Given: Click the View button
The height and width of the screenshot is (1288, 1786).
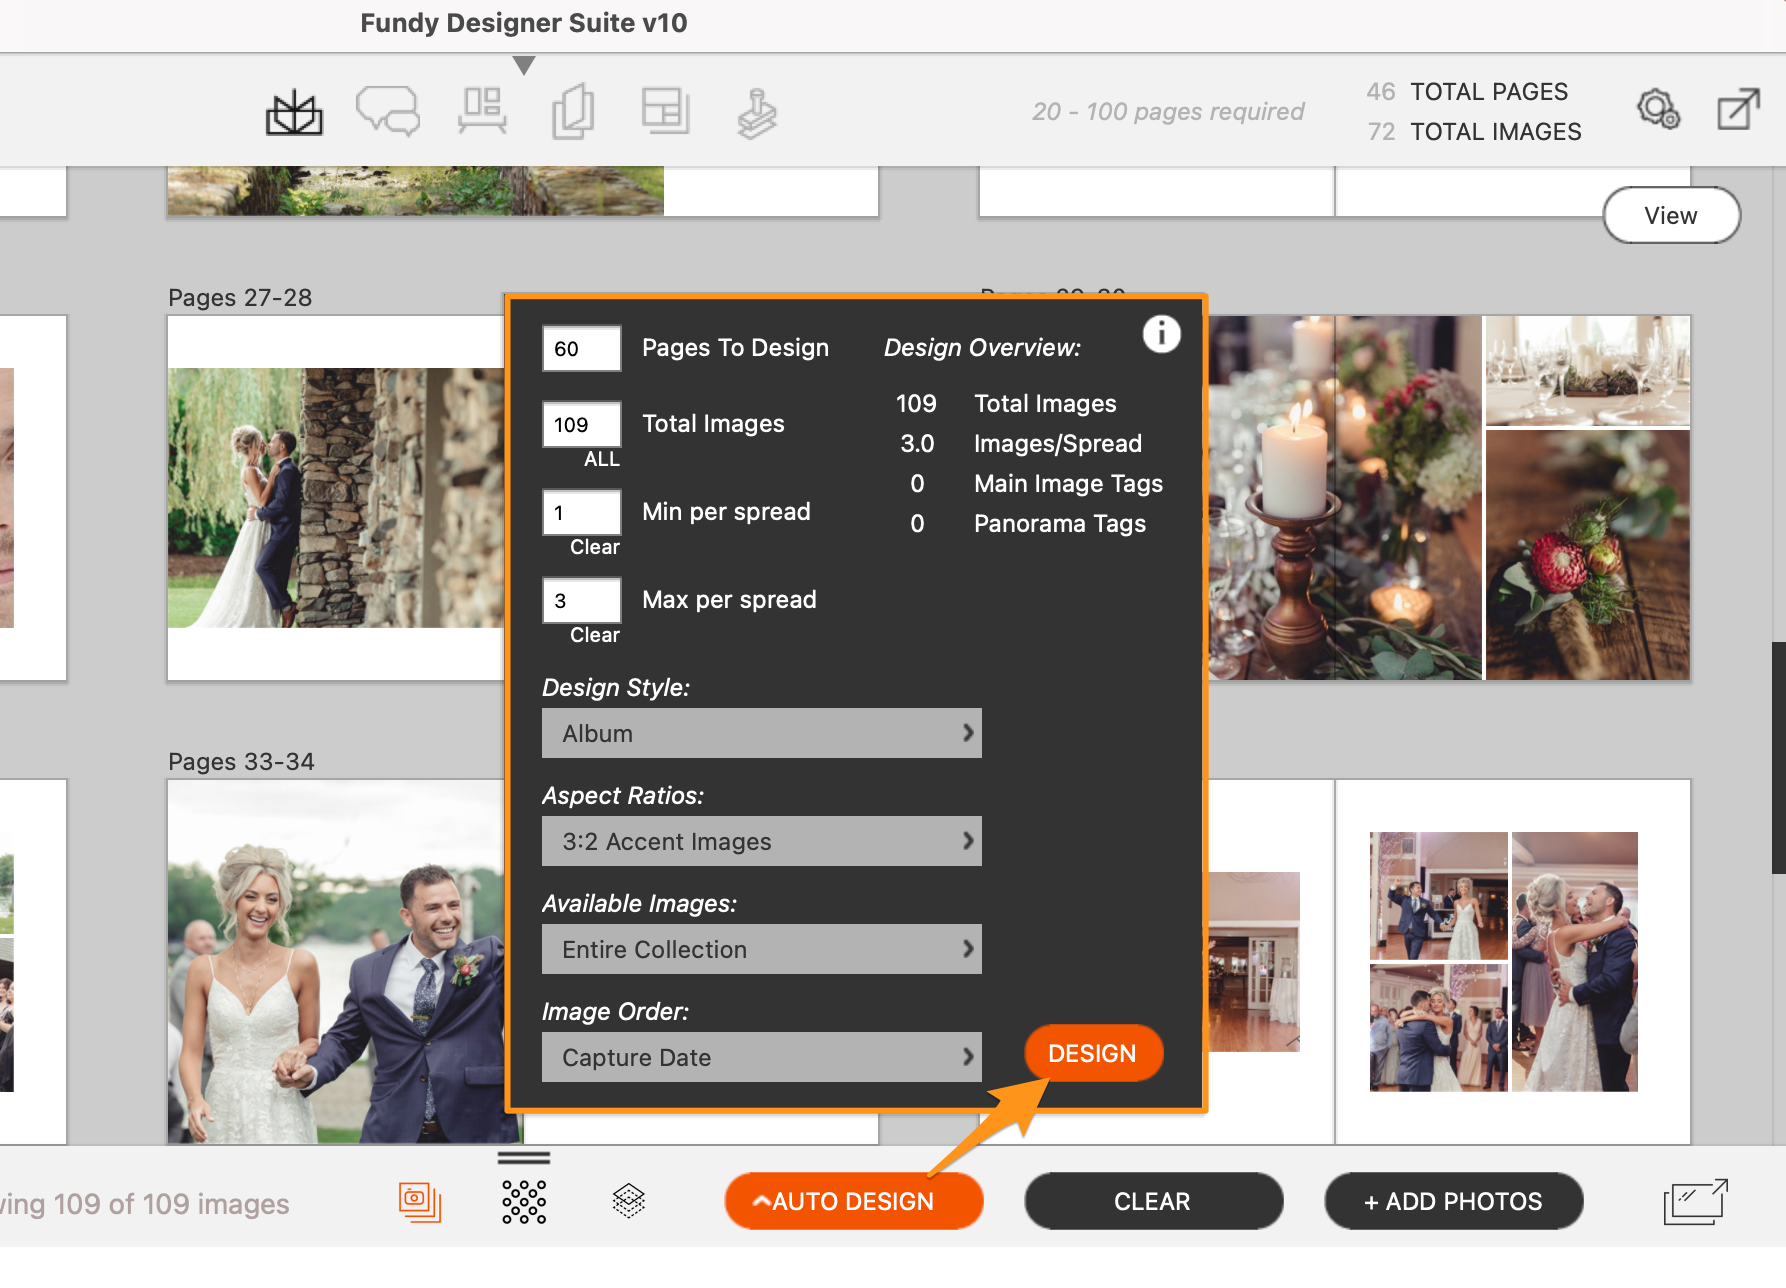Looking at the screenshot, I should (x=1671, y=215).
